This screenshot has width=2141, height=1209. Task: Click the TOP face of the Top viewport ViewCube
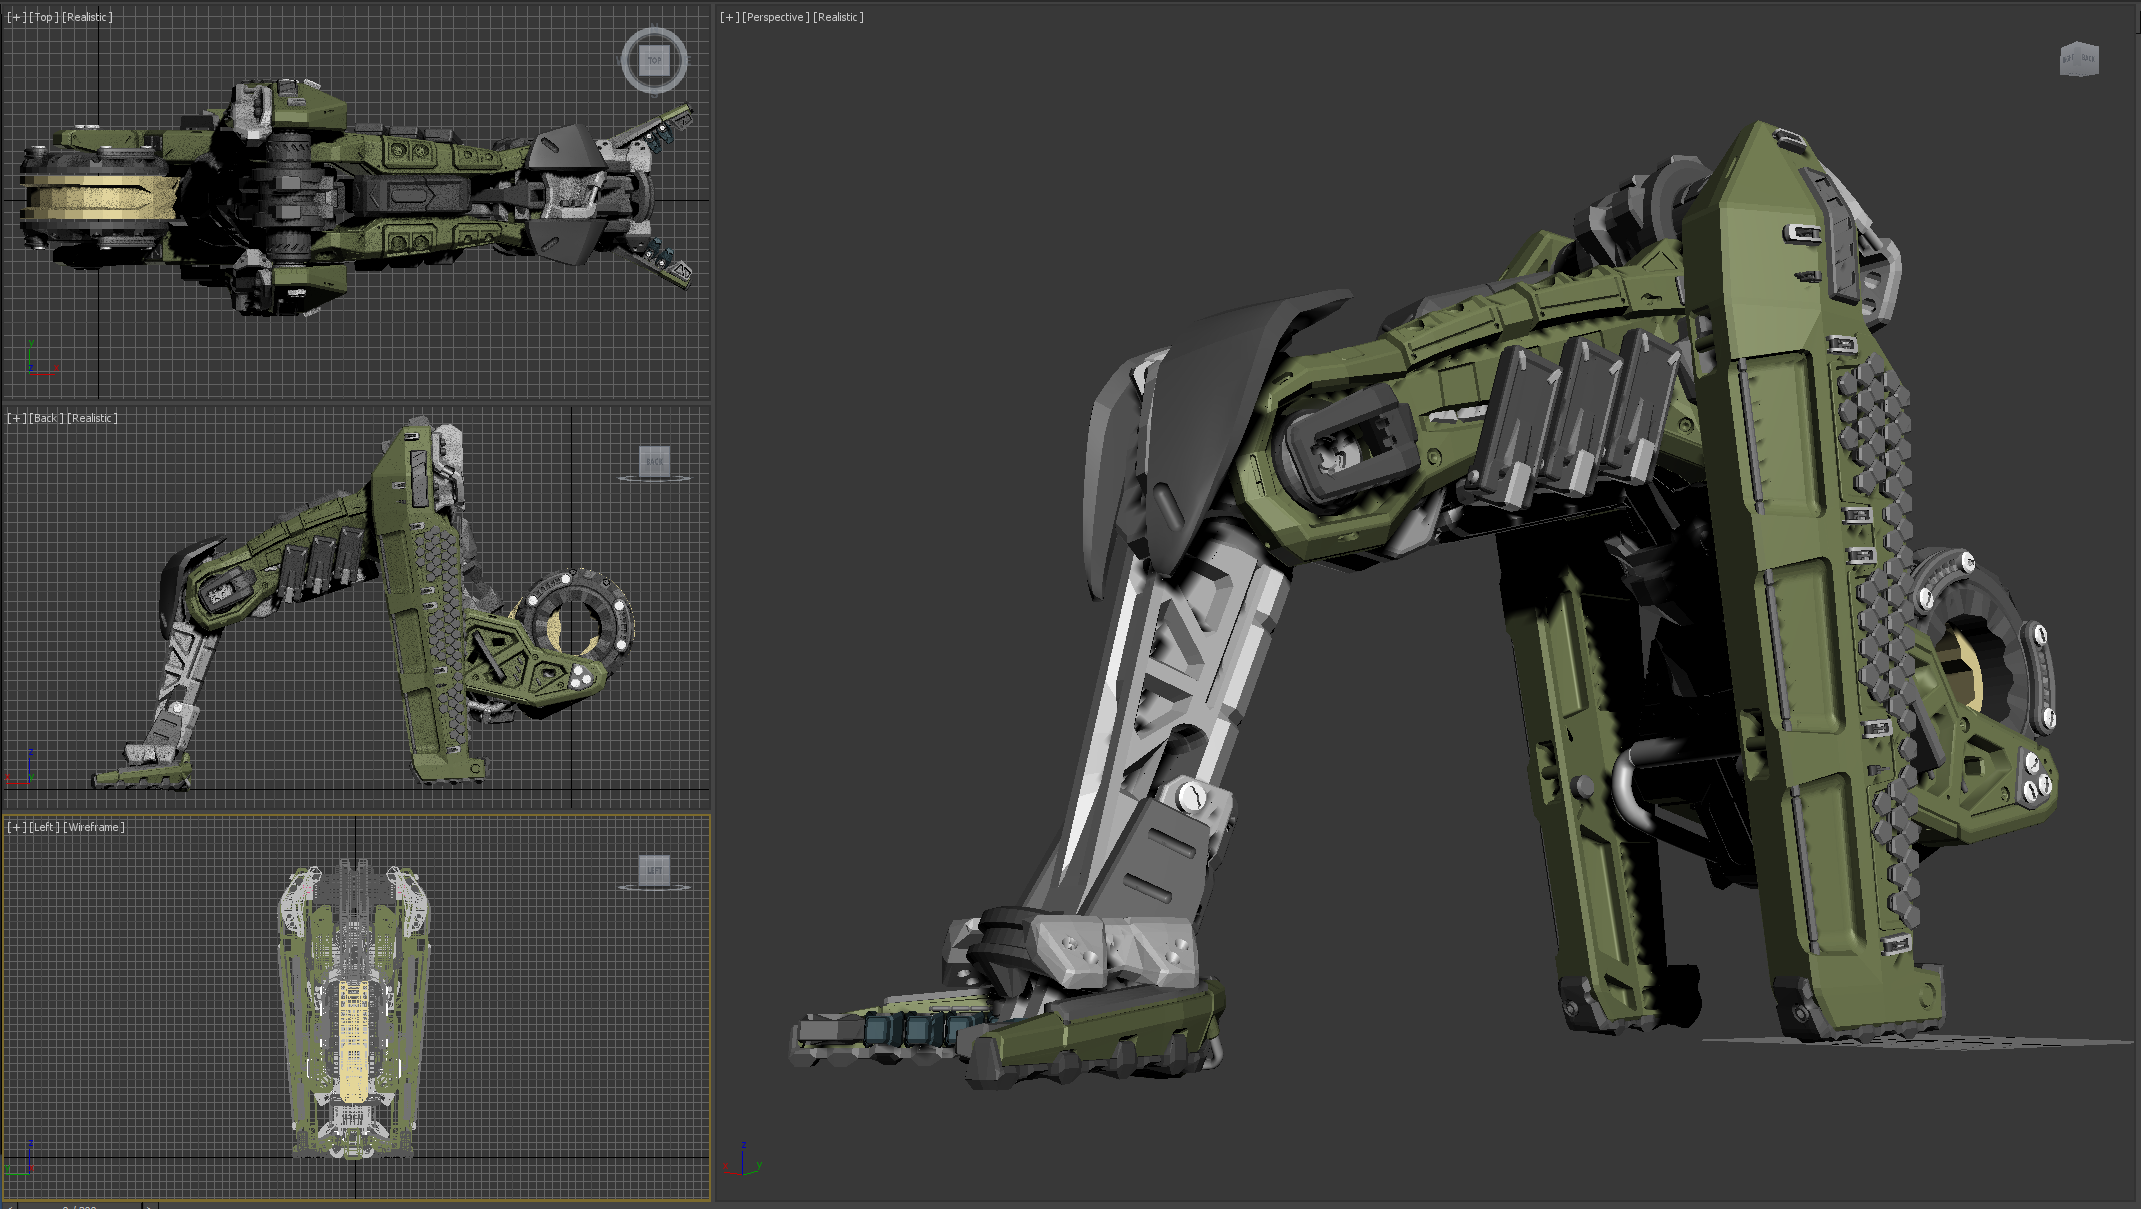[x=654, y=60]
